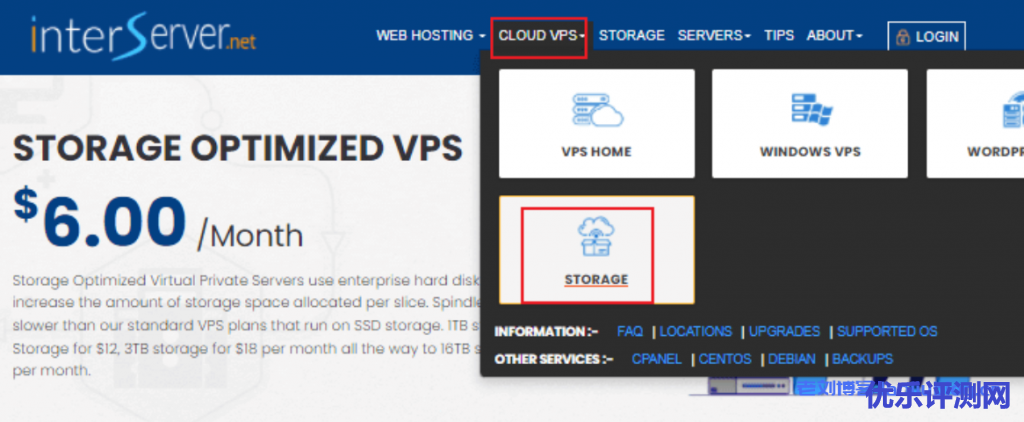Click the cPanel services link
This screenshot has height=422, width=1024.
tap(656, 359)
